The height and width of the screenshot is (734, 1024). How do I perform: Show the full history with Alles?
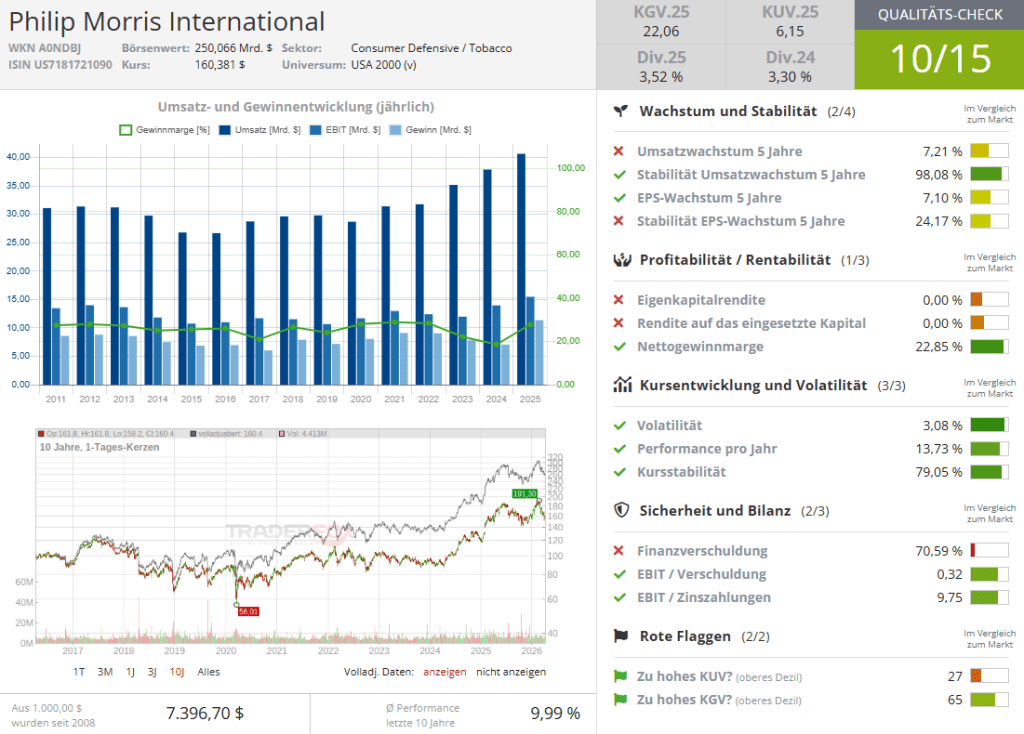pyautogui.click(x=208, y=672)
